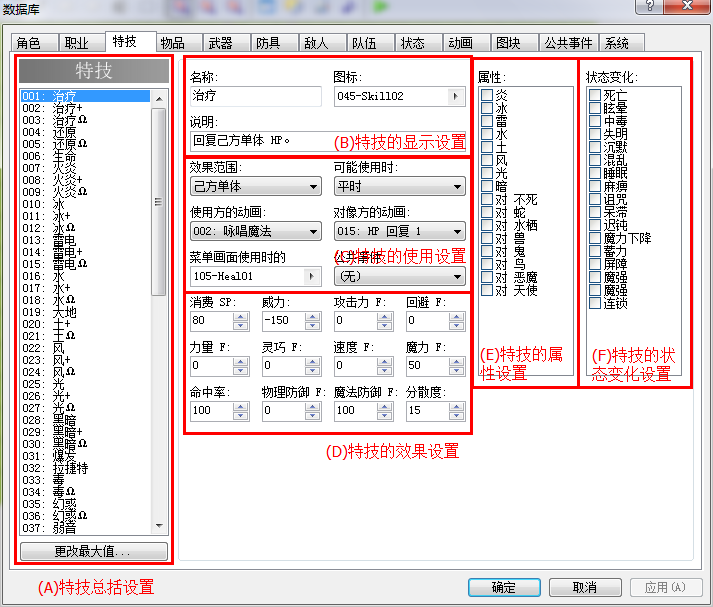The height and width of the screenshot is (607, 713).
Task: Select skill 004: 还原 in the list
Action: [x=85, y=132]
